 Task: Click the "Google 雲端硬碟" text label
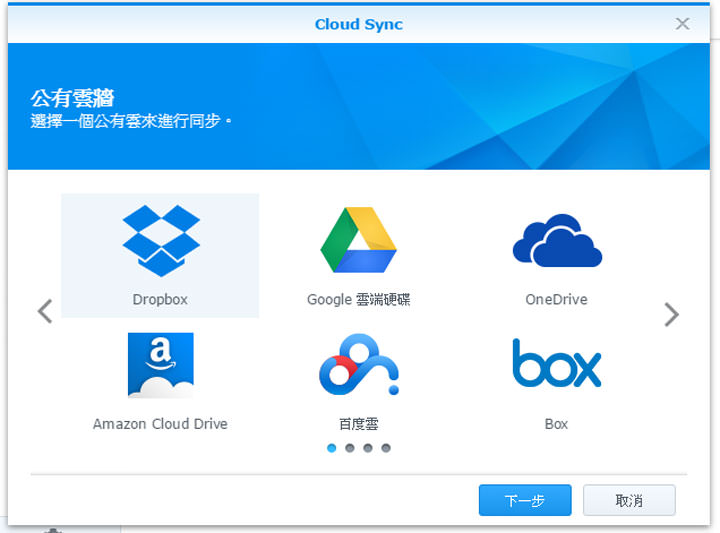click(x=358, y=299)
